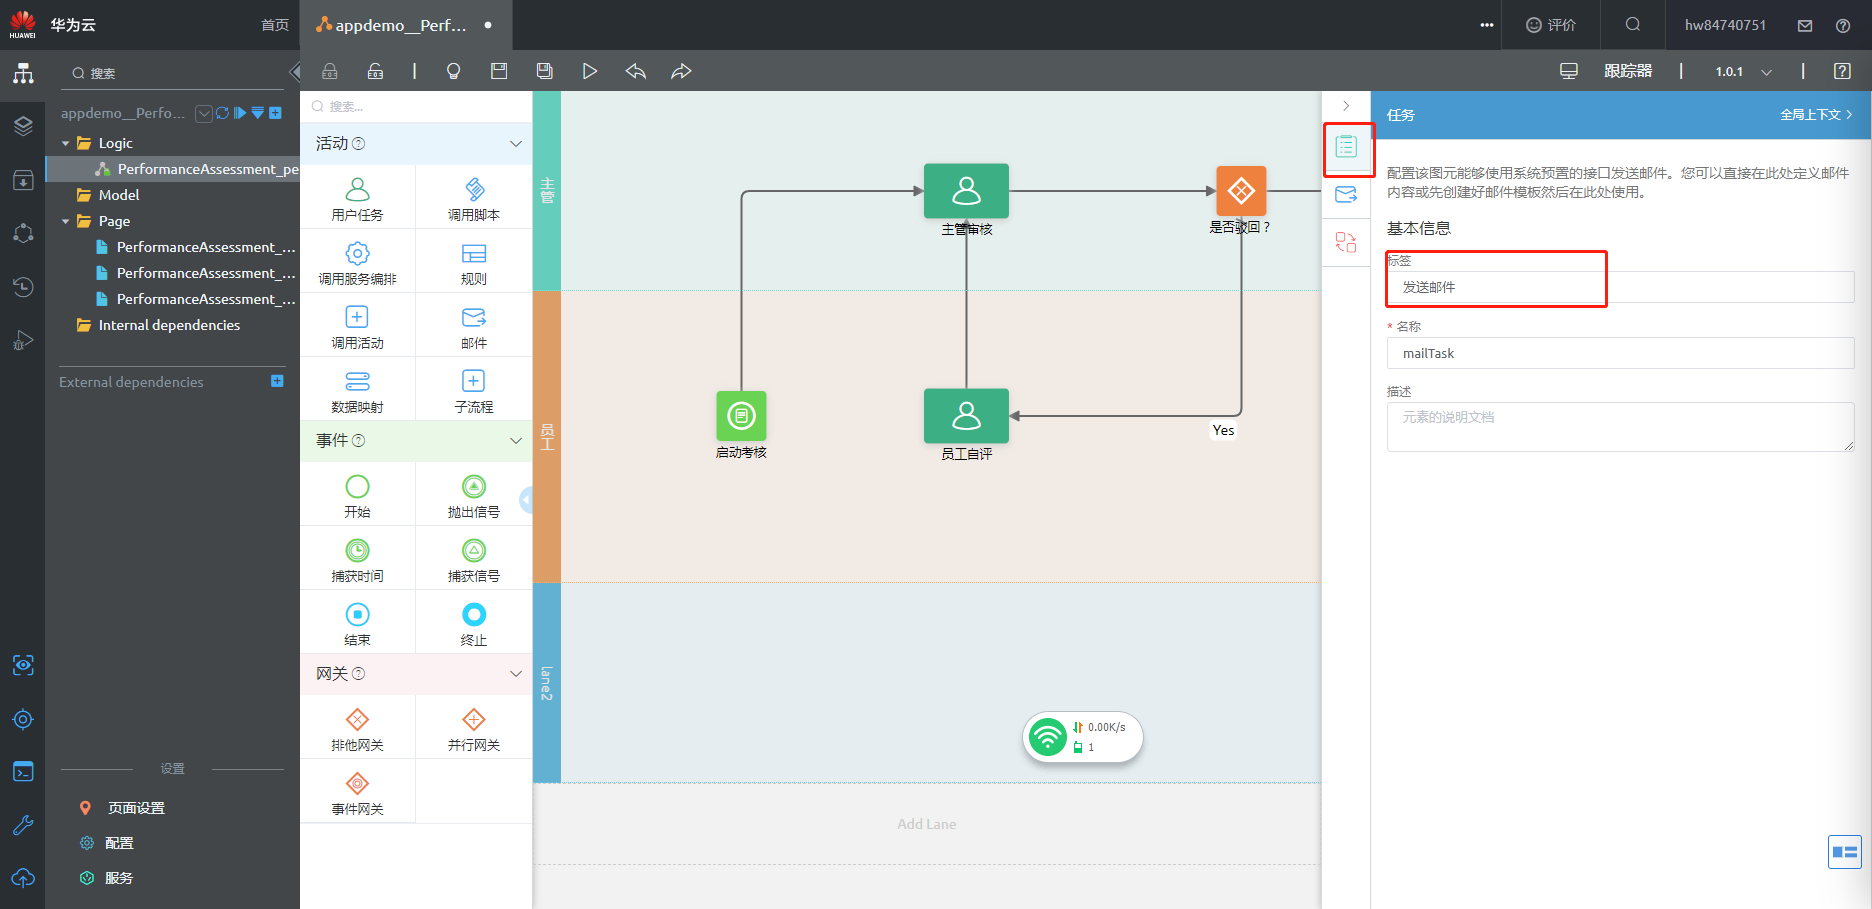Undo the last change in toolbar
The image size is (1872, 909).
(635, 71)
